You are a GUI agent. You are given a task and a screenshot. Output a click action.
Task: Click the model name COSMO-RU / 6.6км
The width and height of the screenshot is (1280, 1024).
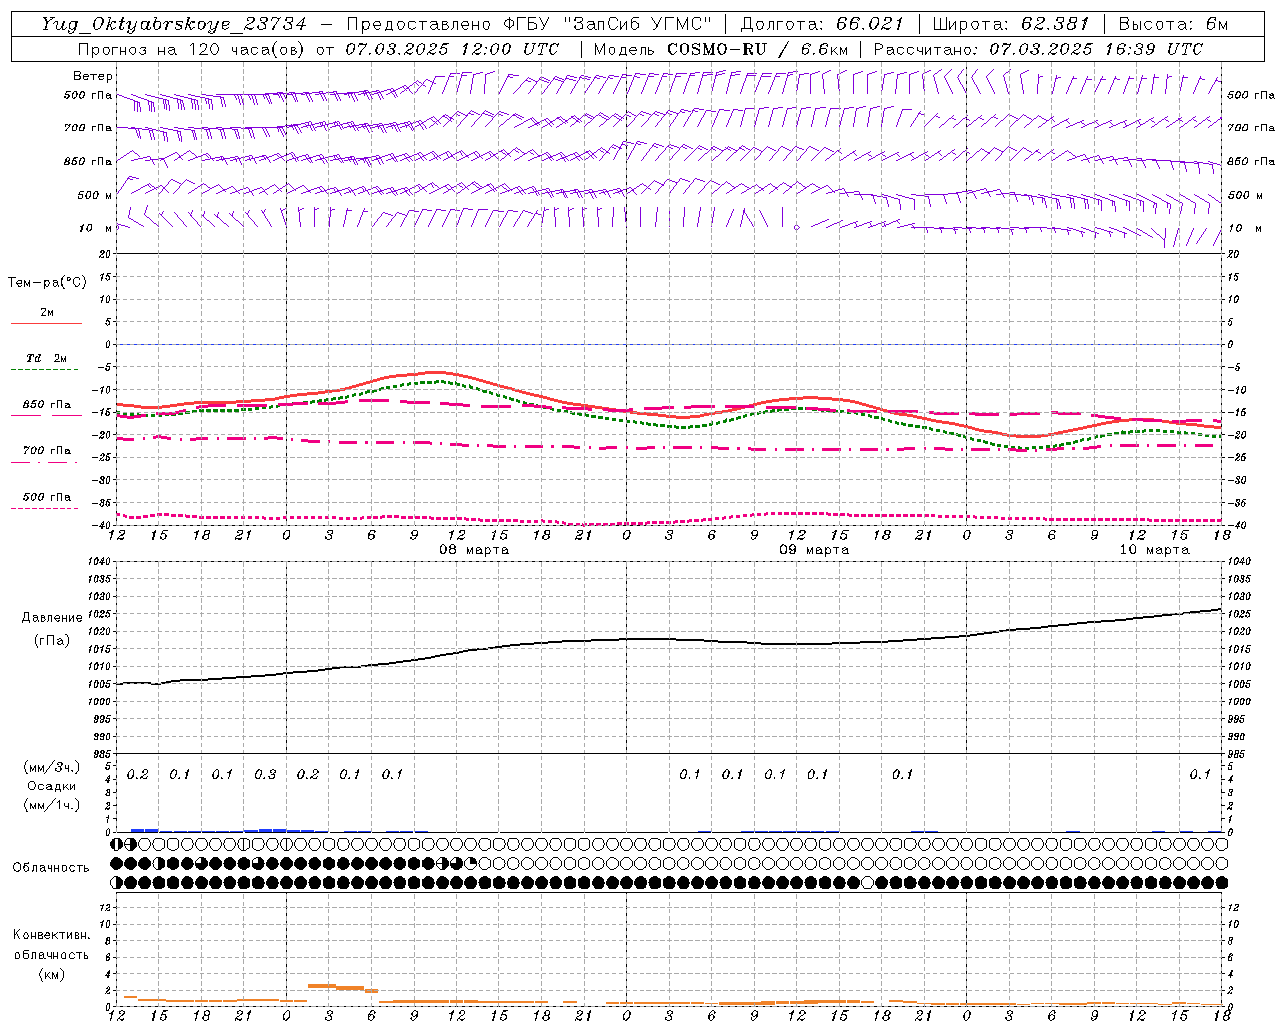pyautogui.click(x=757, y=49)
